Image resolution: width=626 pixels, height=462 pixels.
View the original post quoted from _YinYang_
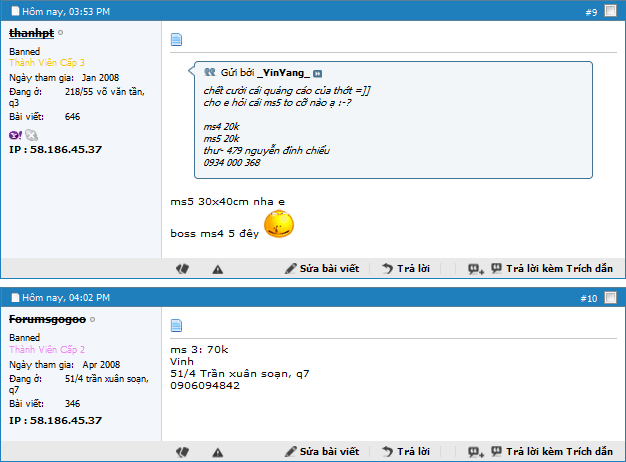click(x=317, y=73)
